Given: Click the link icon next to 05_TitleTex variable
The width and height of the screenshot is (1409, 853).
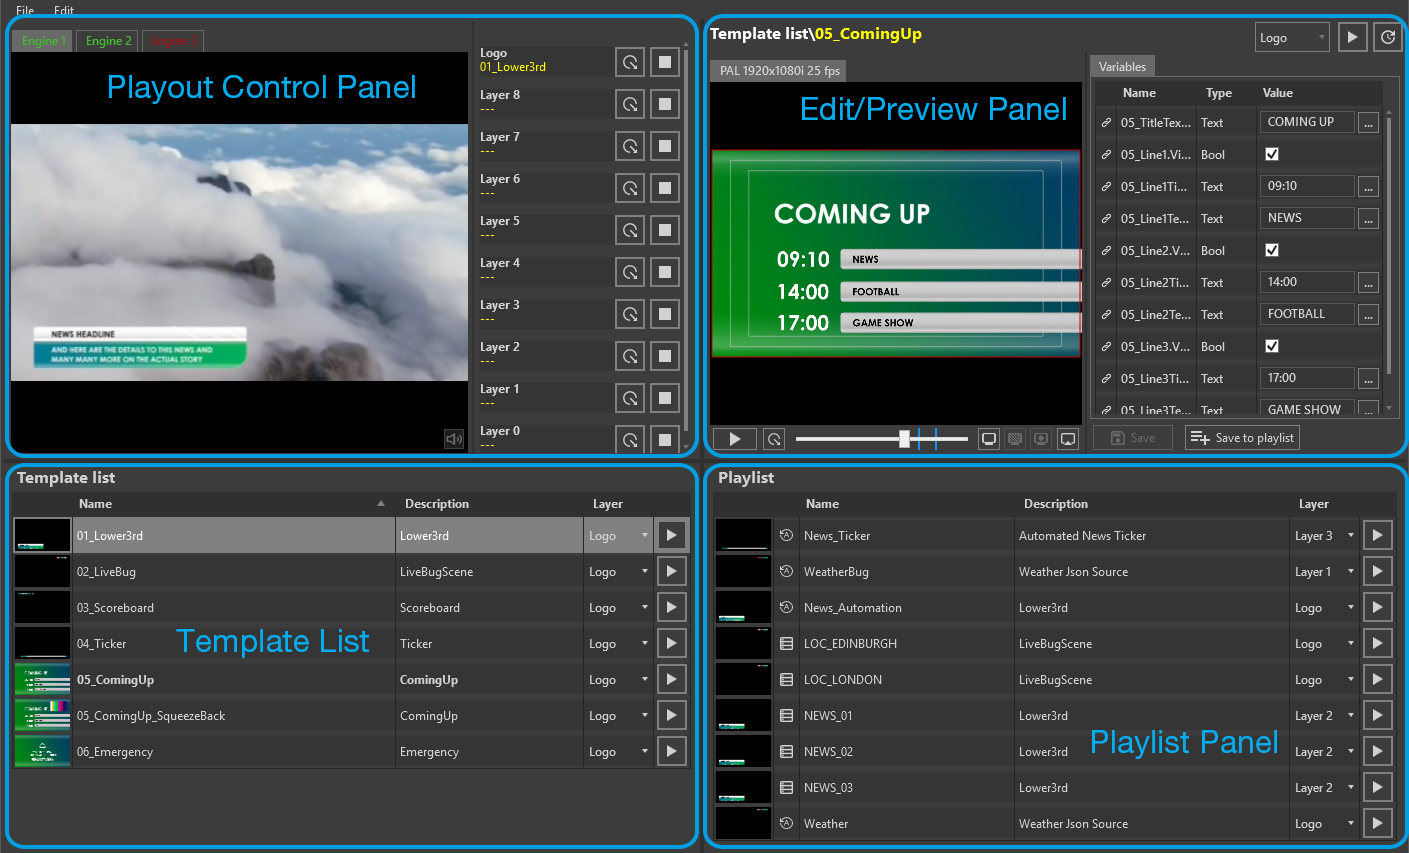Looking at the screenshot, I should [x=1106, y=121].
